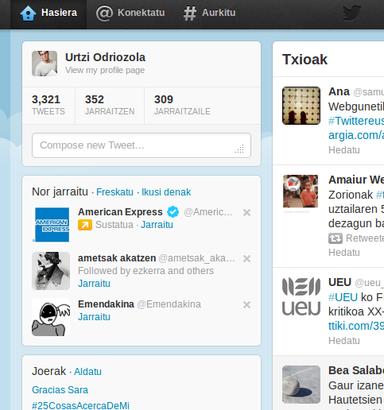Viewport: 384px width, 410px height.
Task: Open the Aurkitu hashtag tab
Action: tap(209, 13)
